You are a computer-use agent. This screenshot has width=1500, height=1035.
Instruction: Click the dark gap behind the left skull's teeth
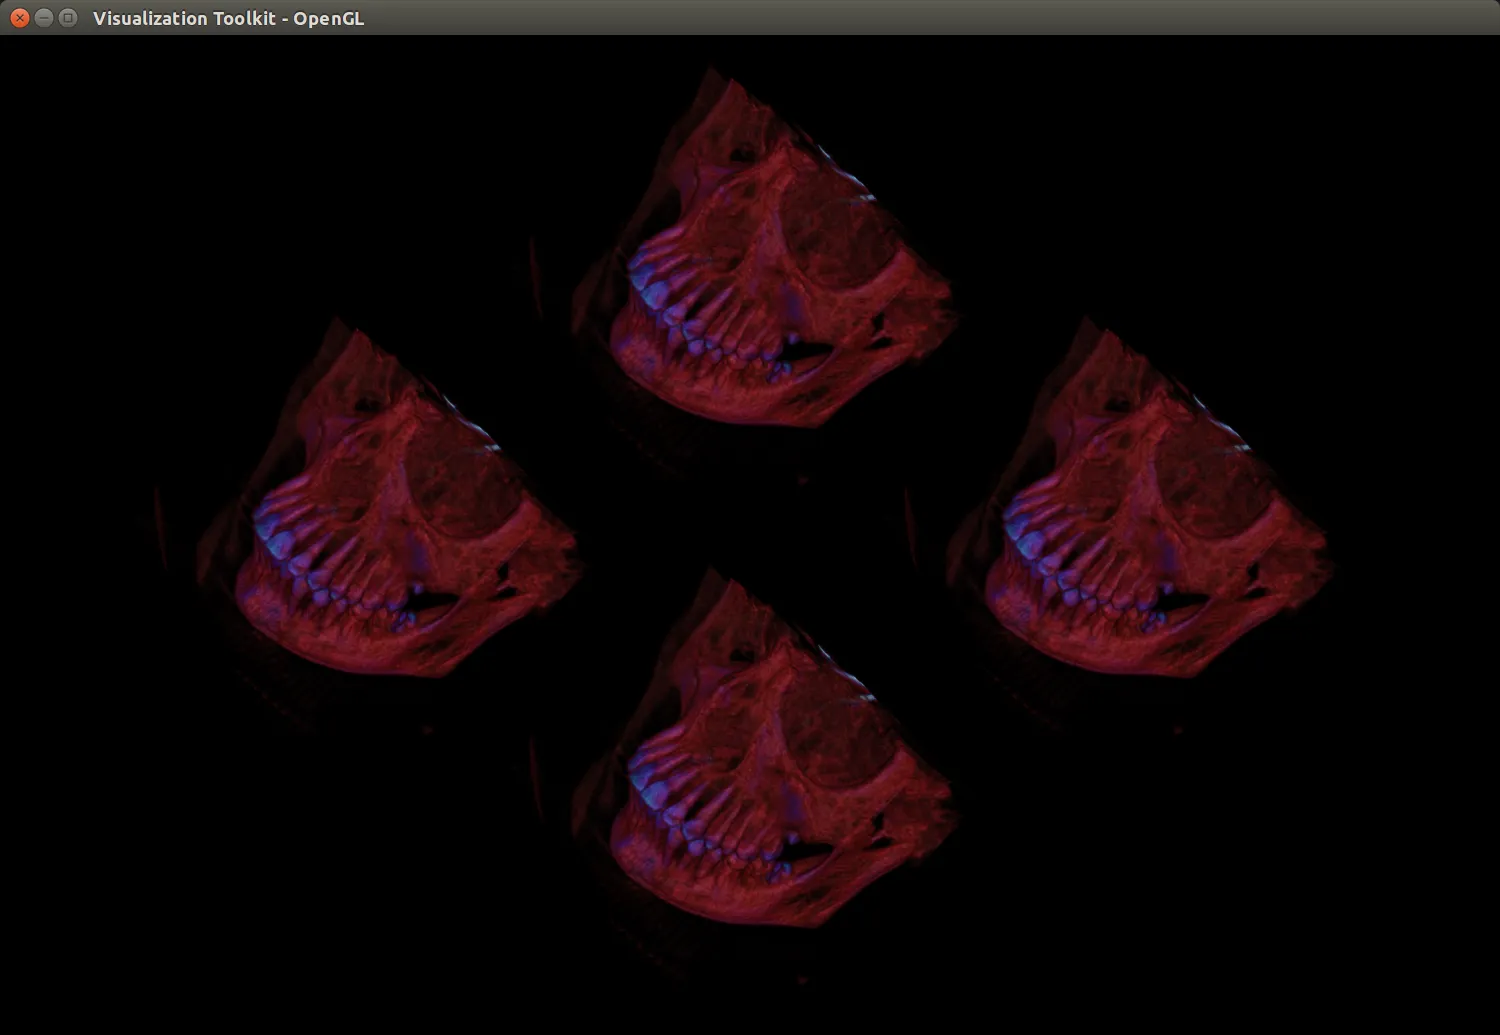tap(432, 602)
